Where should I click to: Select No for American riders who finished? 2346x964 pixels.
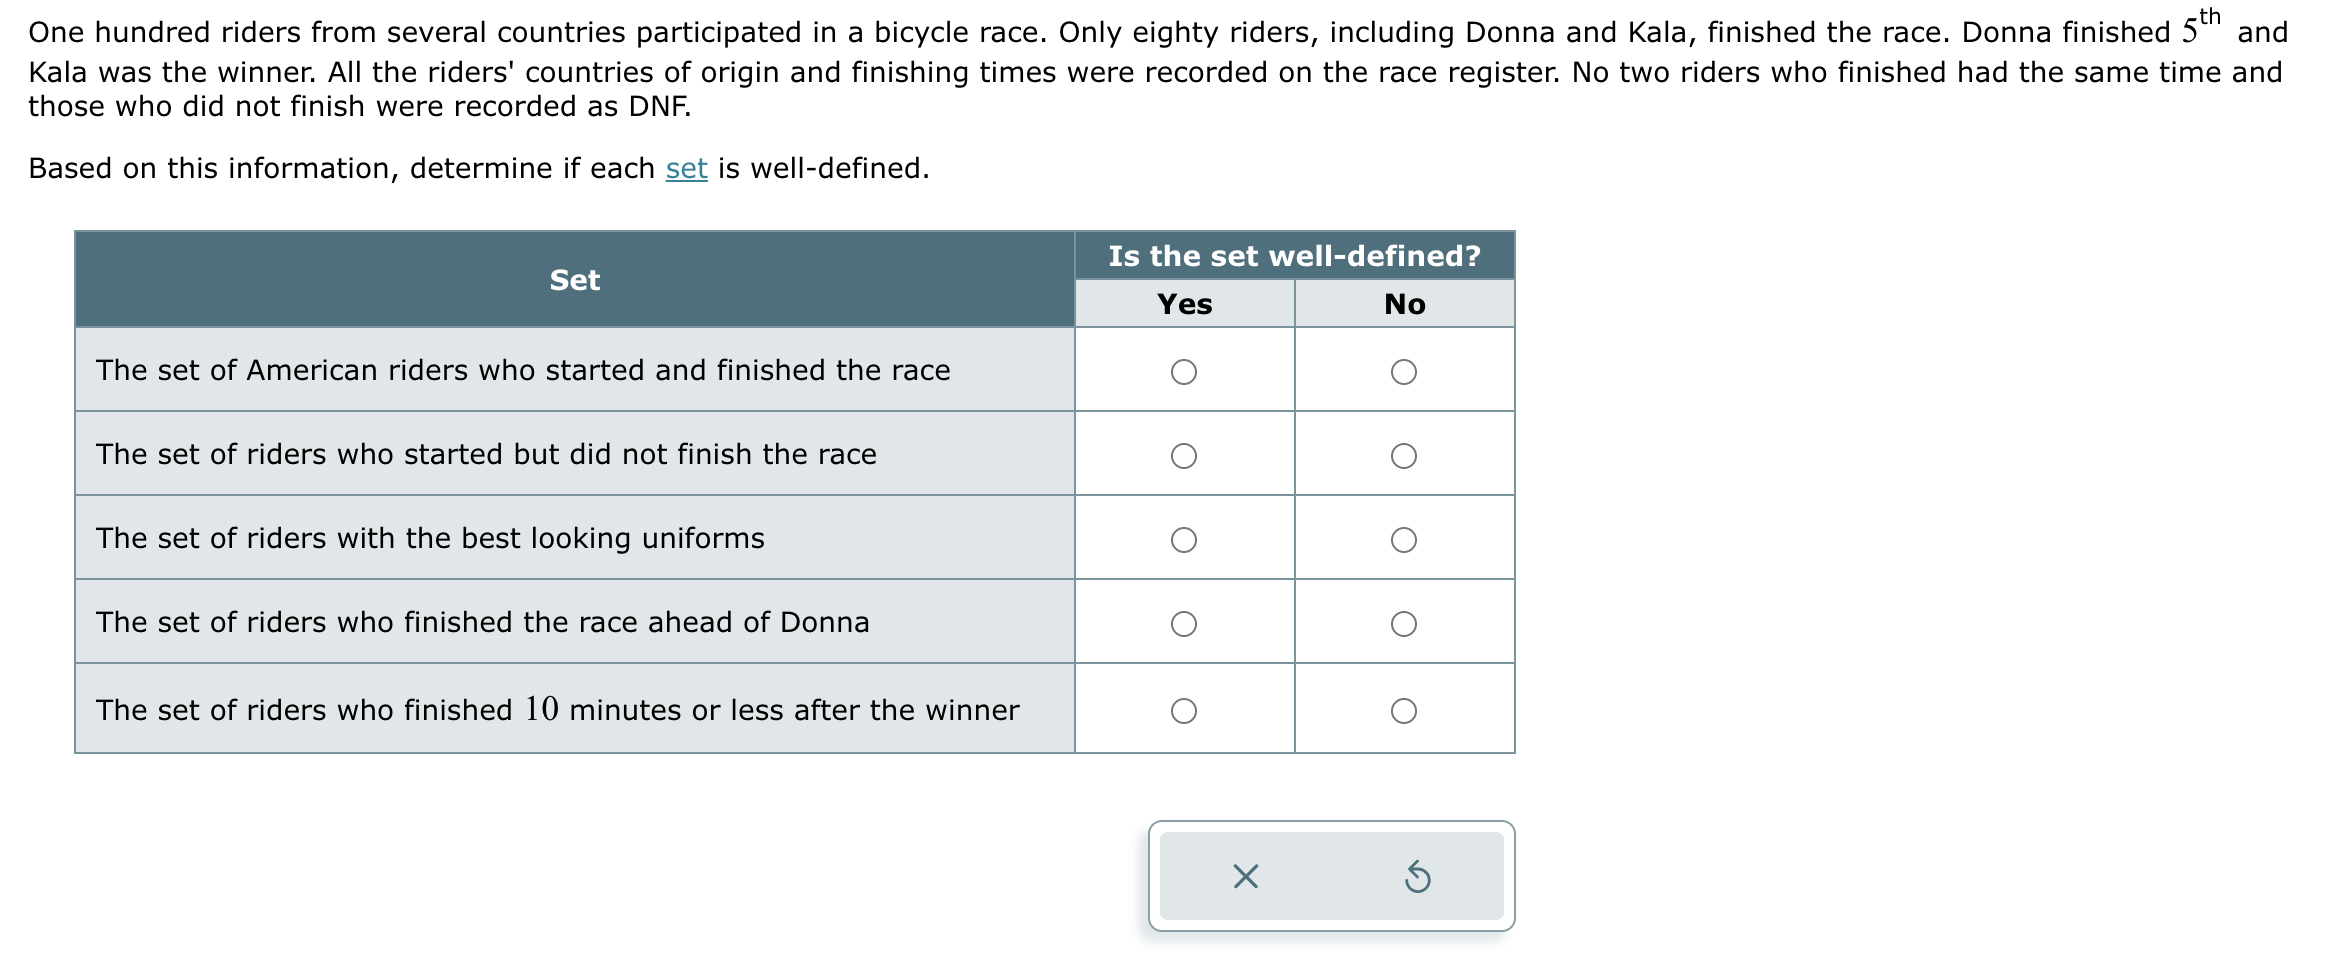(x=1404, y=372)
